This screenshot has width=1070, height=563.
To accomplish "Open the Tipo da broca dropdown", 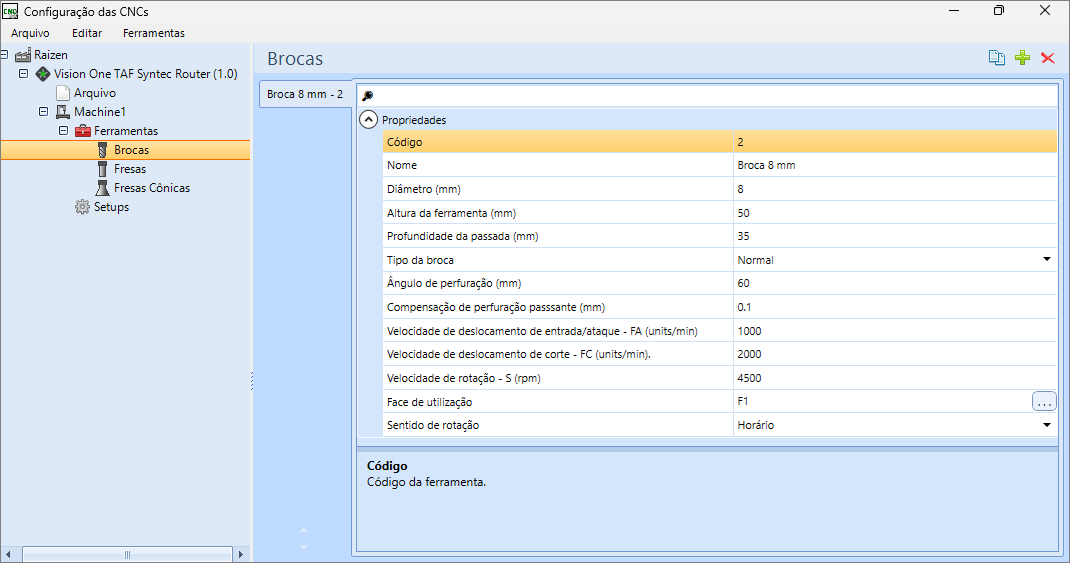I will click(x=1047, y=259).
